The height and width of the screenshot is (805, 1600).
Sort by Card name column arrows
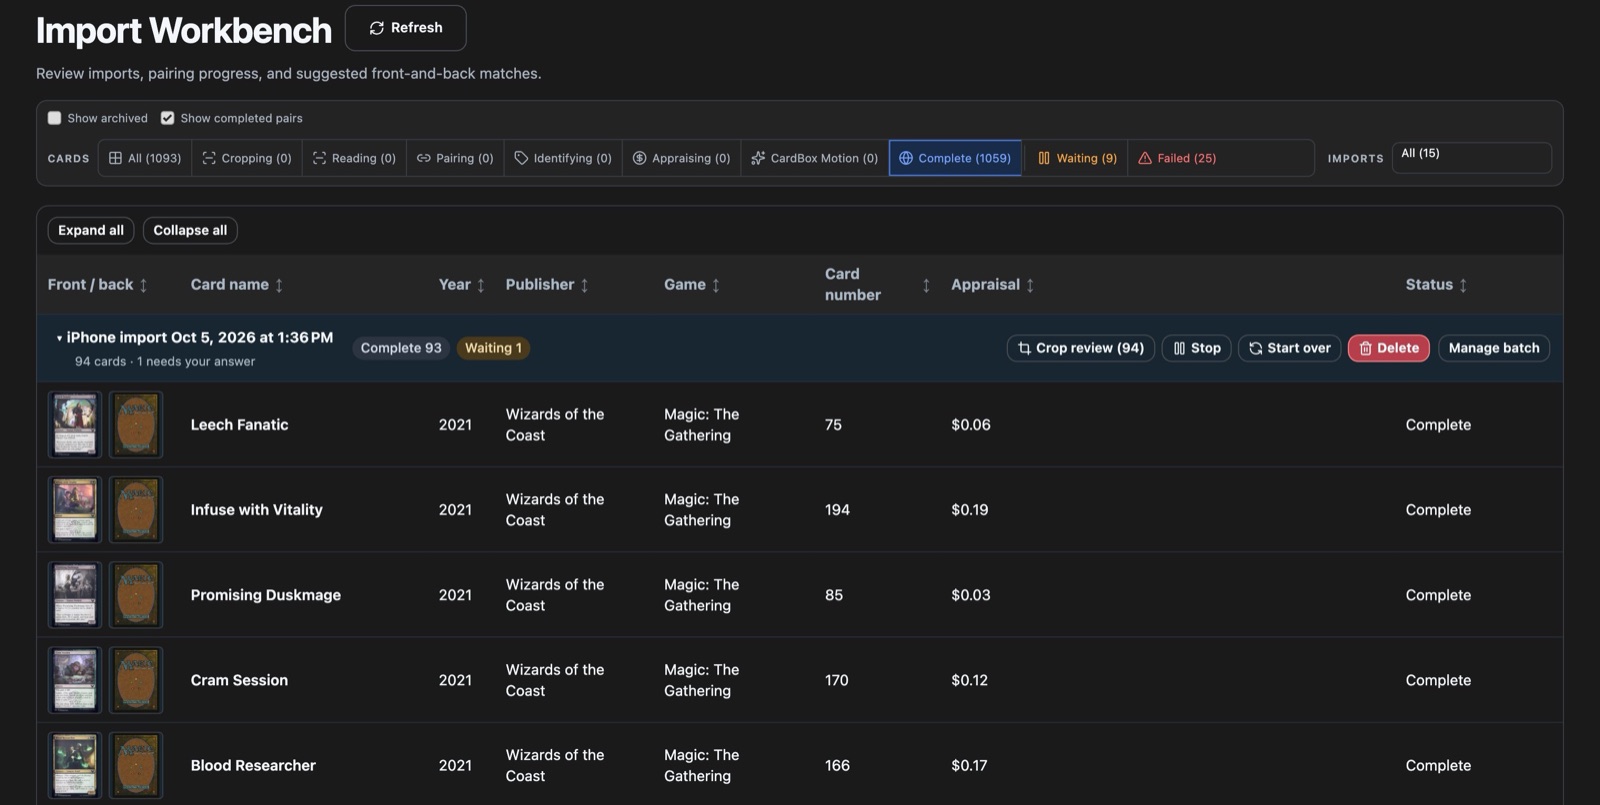[279, 285]
